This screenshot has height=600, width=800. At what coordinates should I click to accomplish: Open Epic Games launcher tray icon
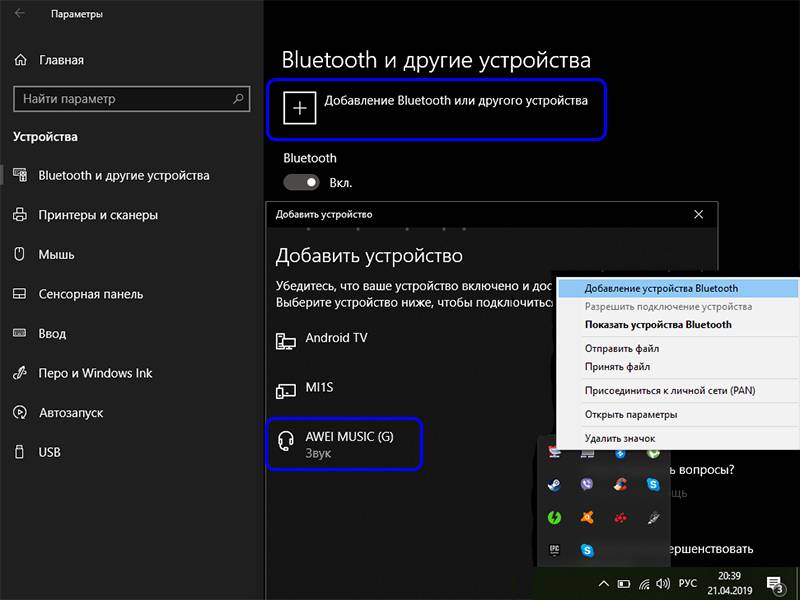click(x=554, y=550)
